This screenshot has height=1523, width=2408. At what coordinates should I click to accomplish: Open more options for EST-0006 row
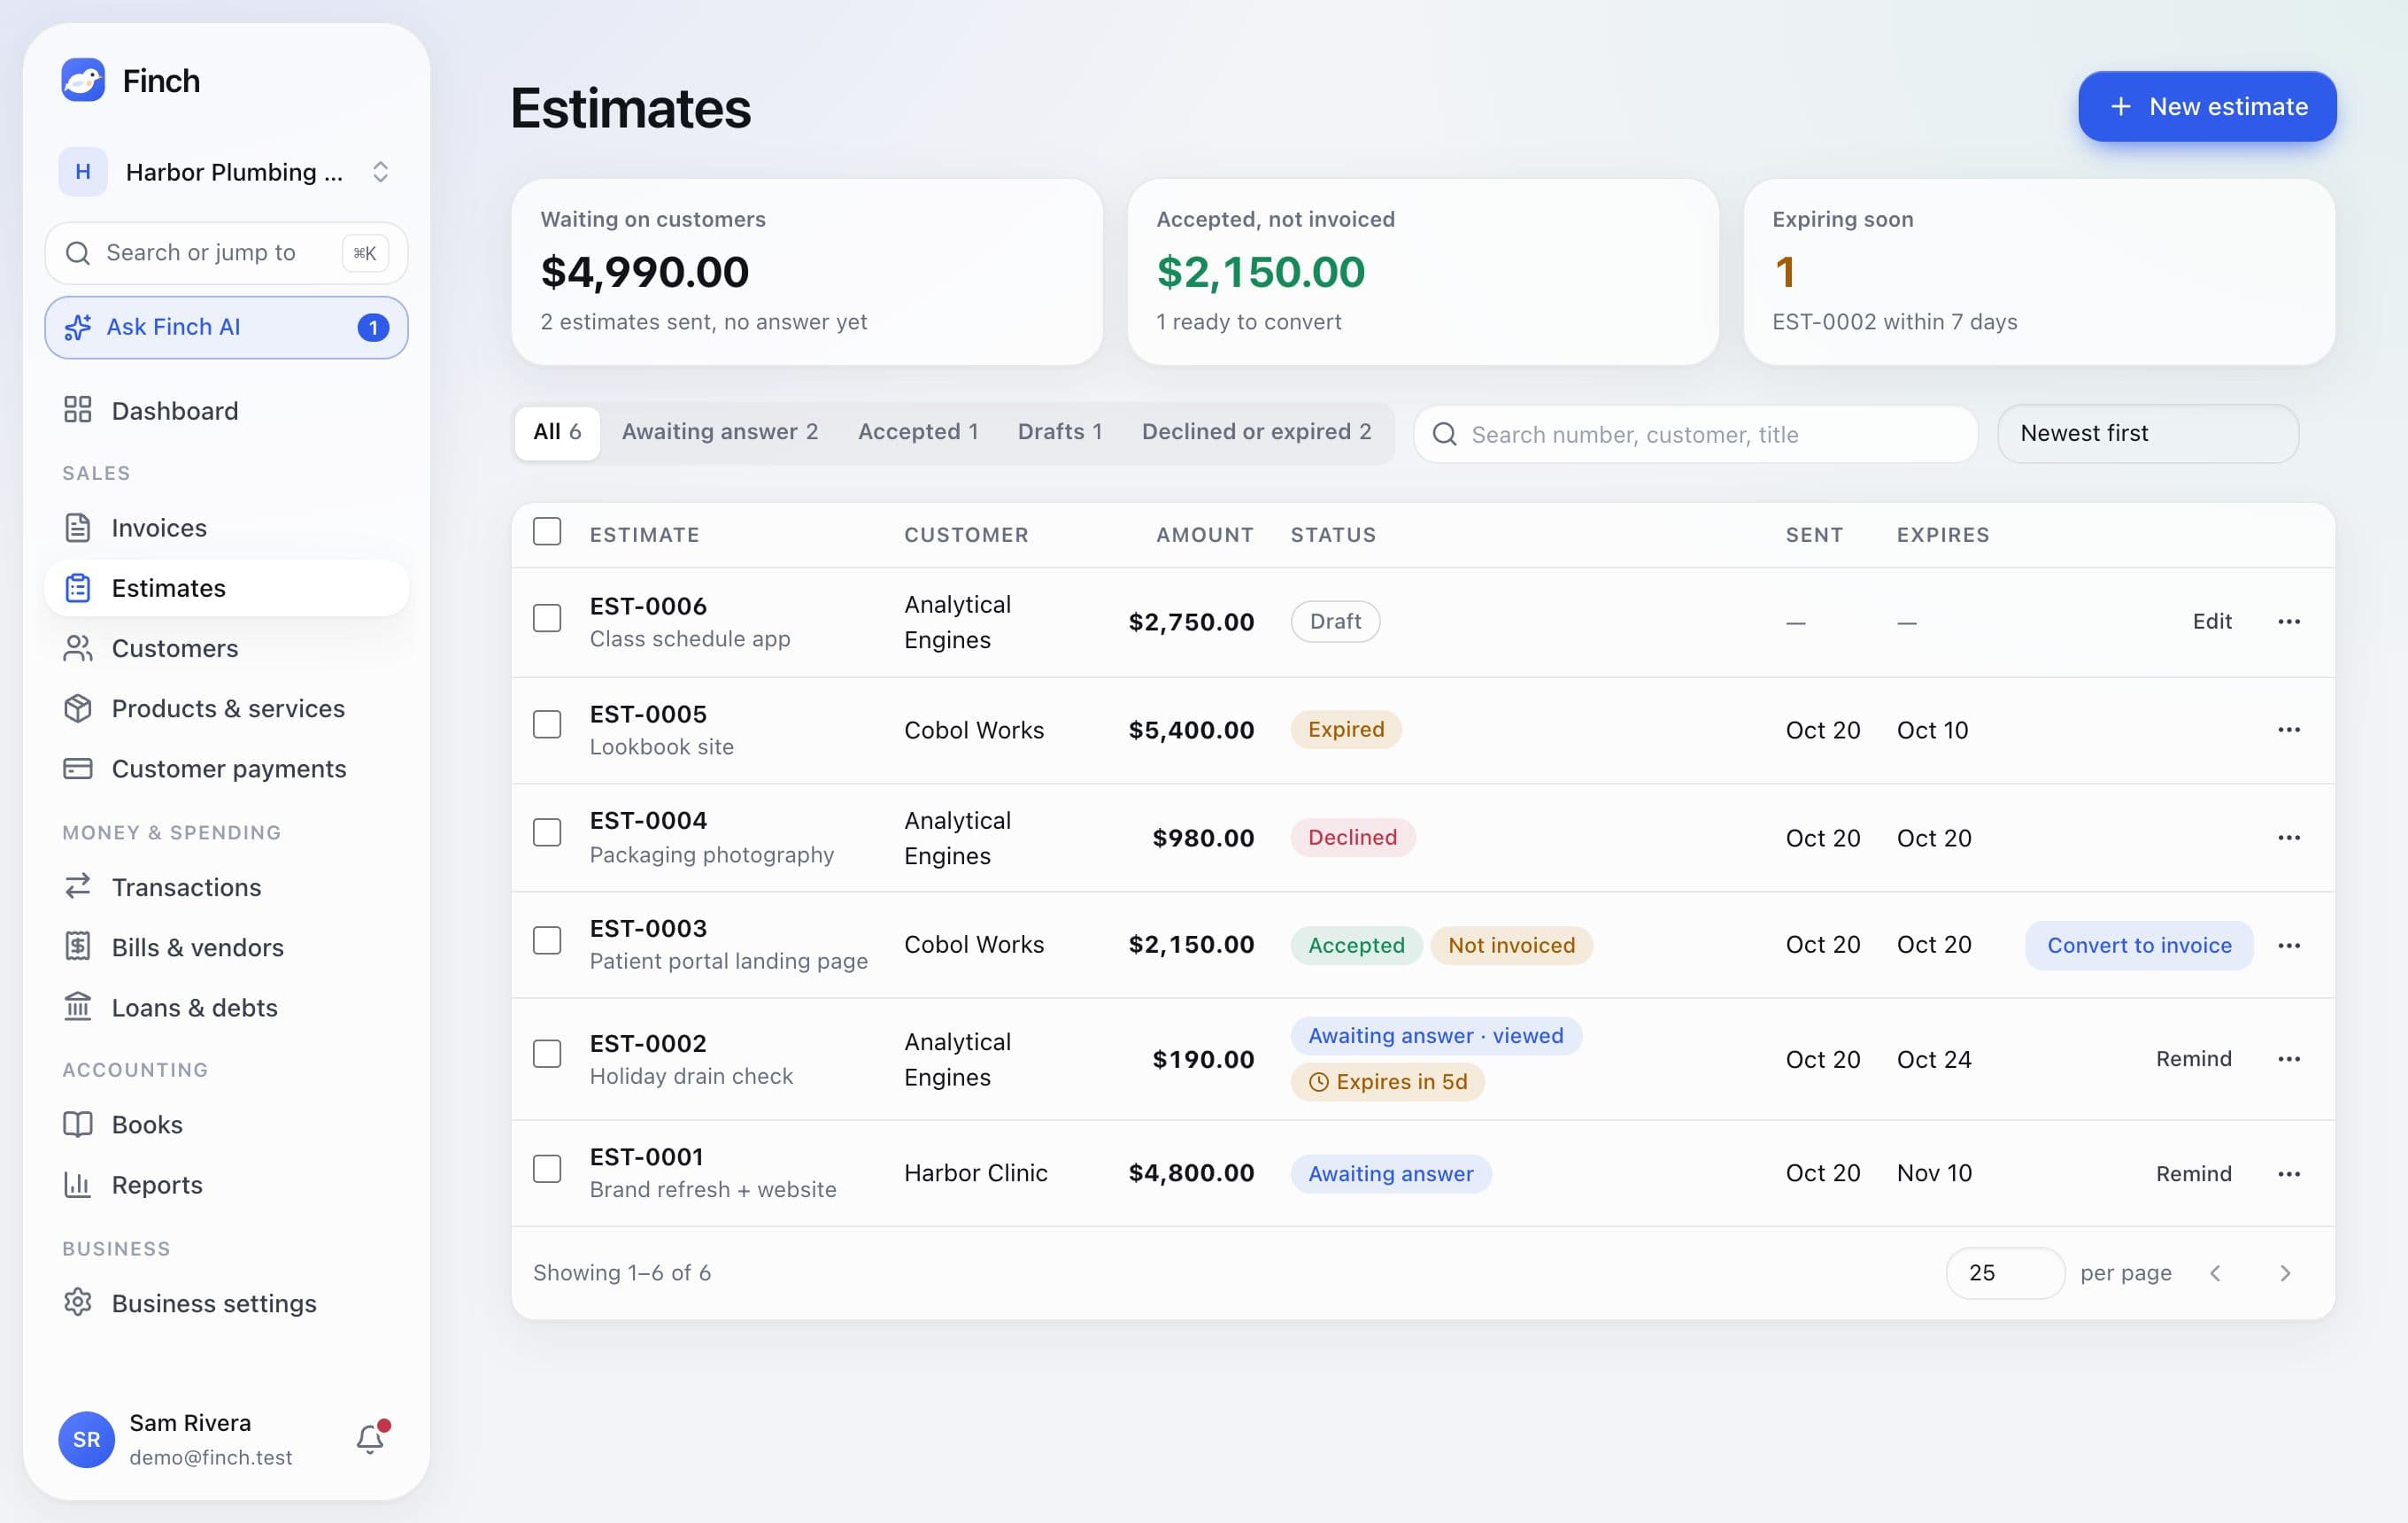(x=2288, y=621)
